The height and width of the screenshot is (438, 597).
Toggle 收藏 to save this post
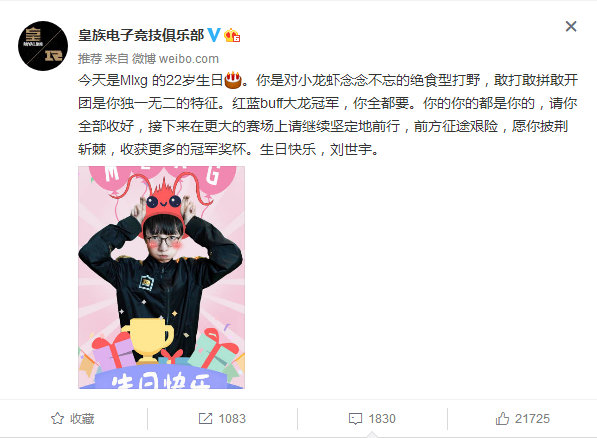[x=82, y=419]
